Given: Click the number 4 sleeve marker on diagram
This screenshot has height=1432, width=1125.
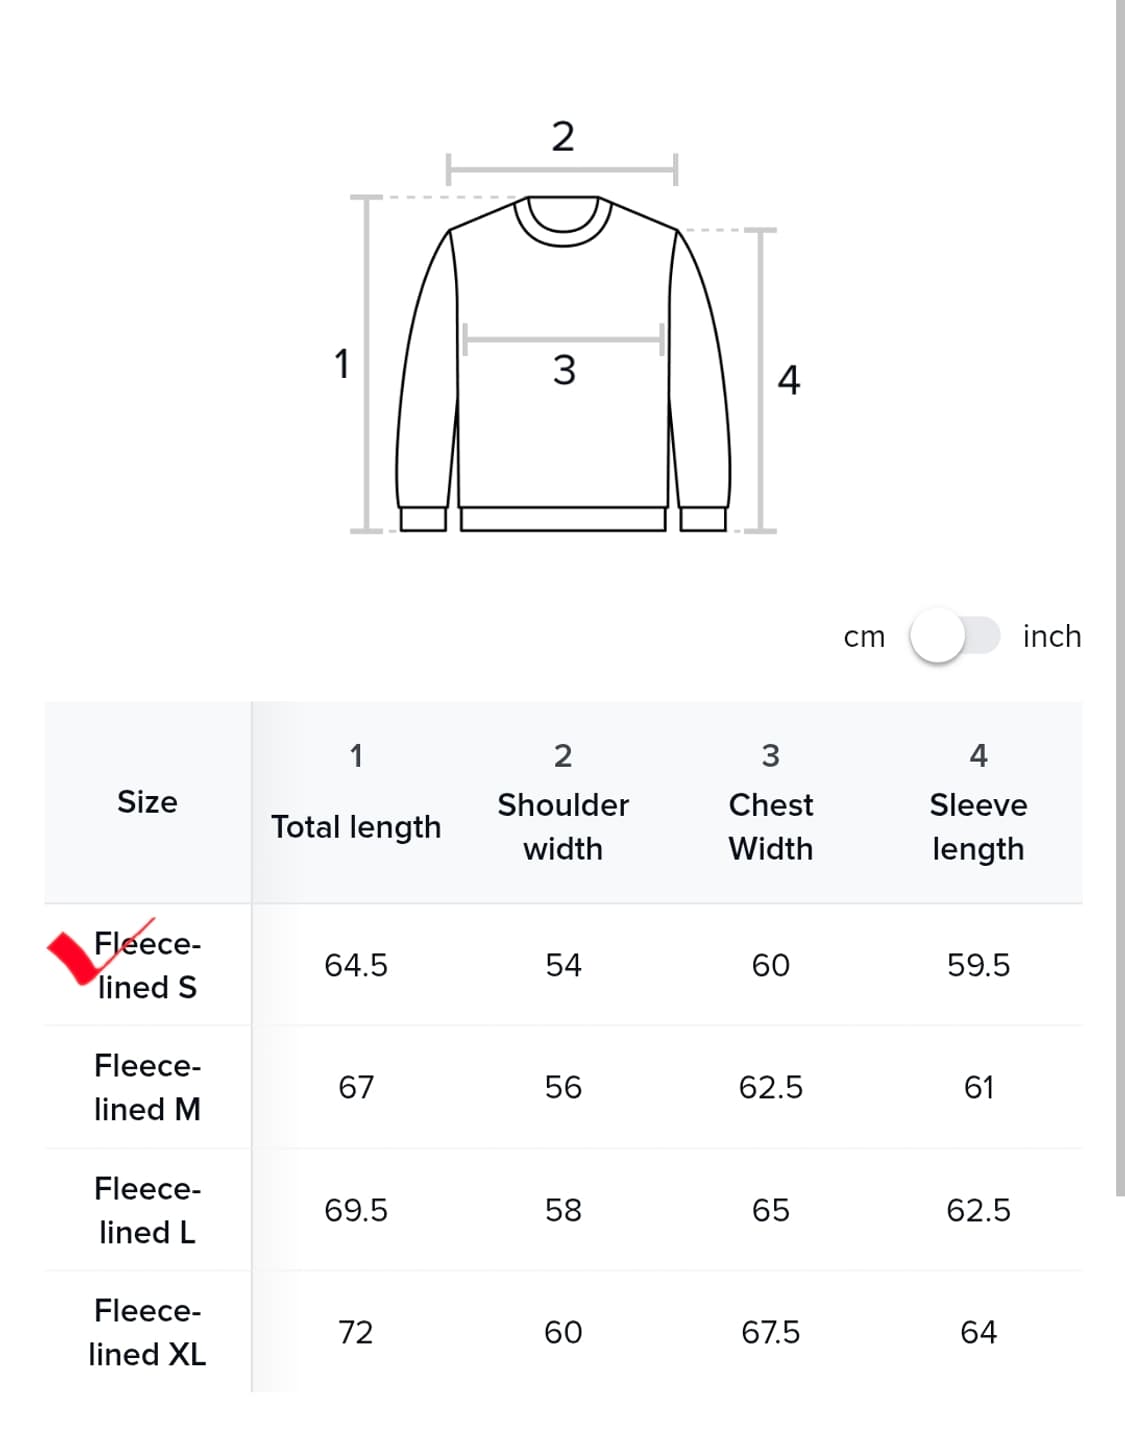Looking at the screenshot, I should 789,380.
